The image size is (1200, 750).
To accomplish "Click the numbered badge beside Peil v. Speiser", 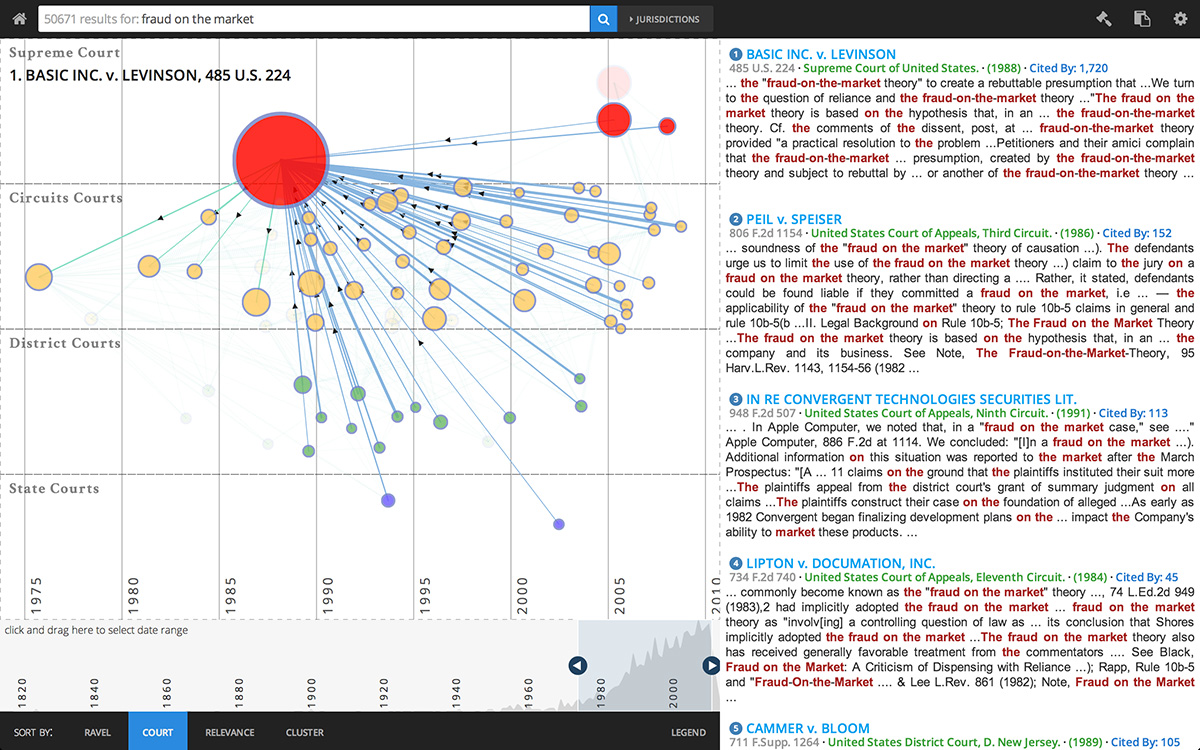I will (x=736, y=220).
